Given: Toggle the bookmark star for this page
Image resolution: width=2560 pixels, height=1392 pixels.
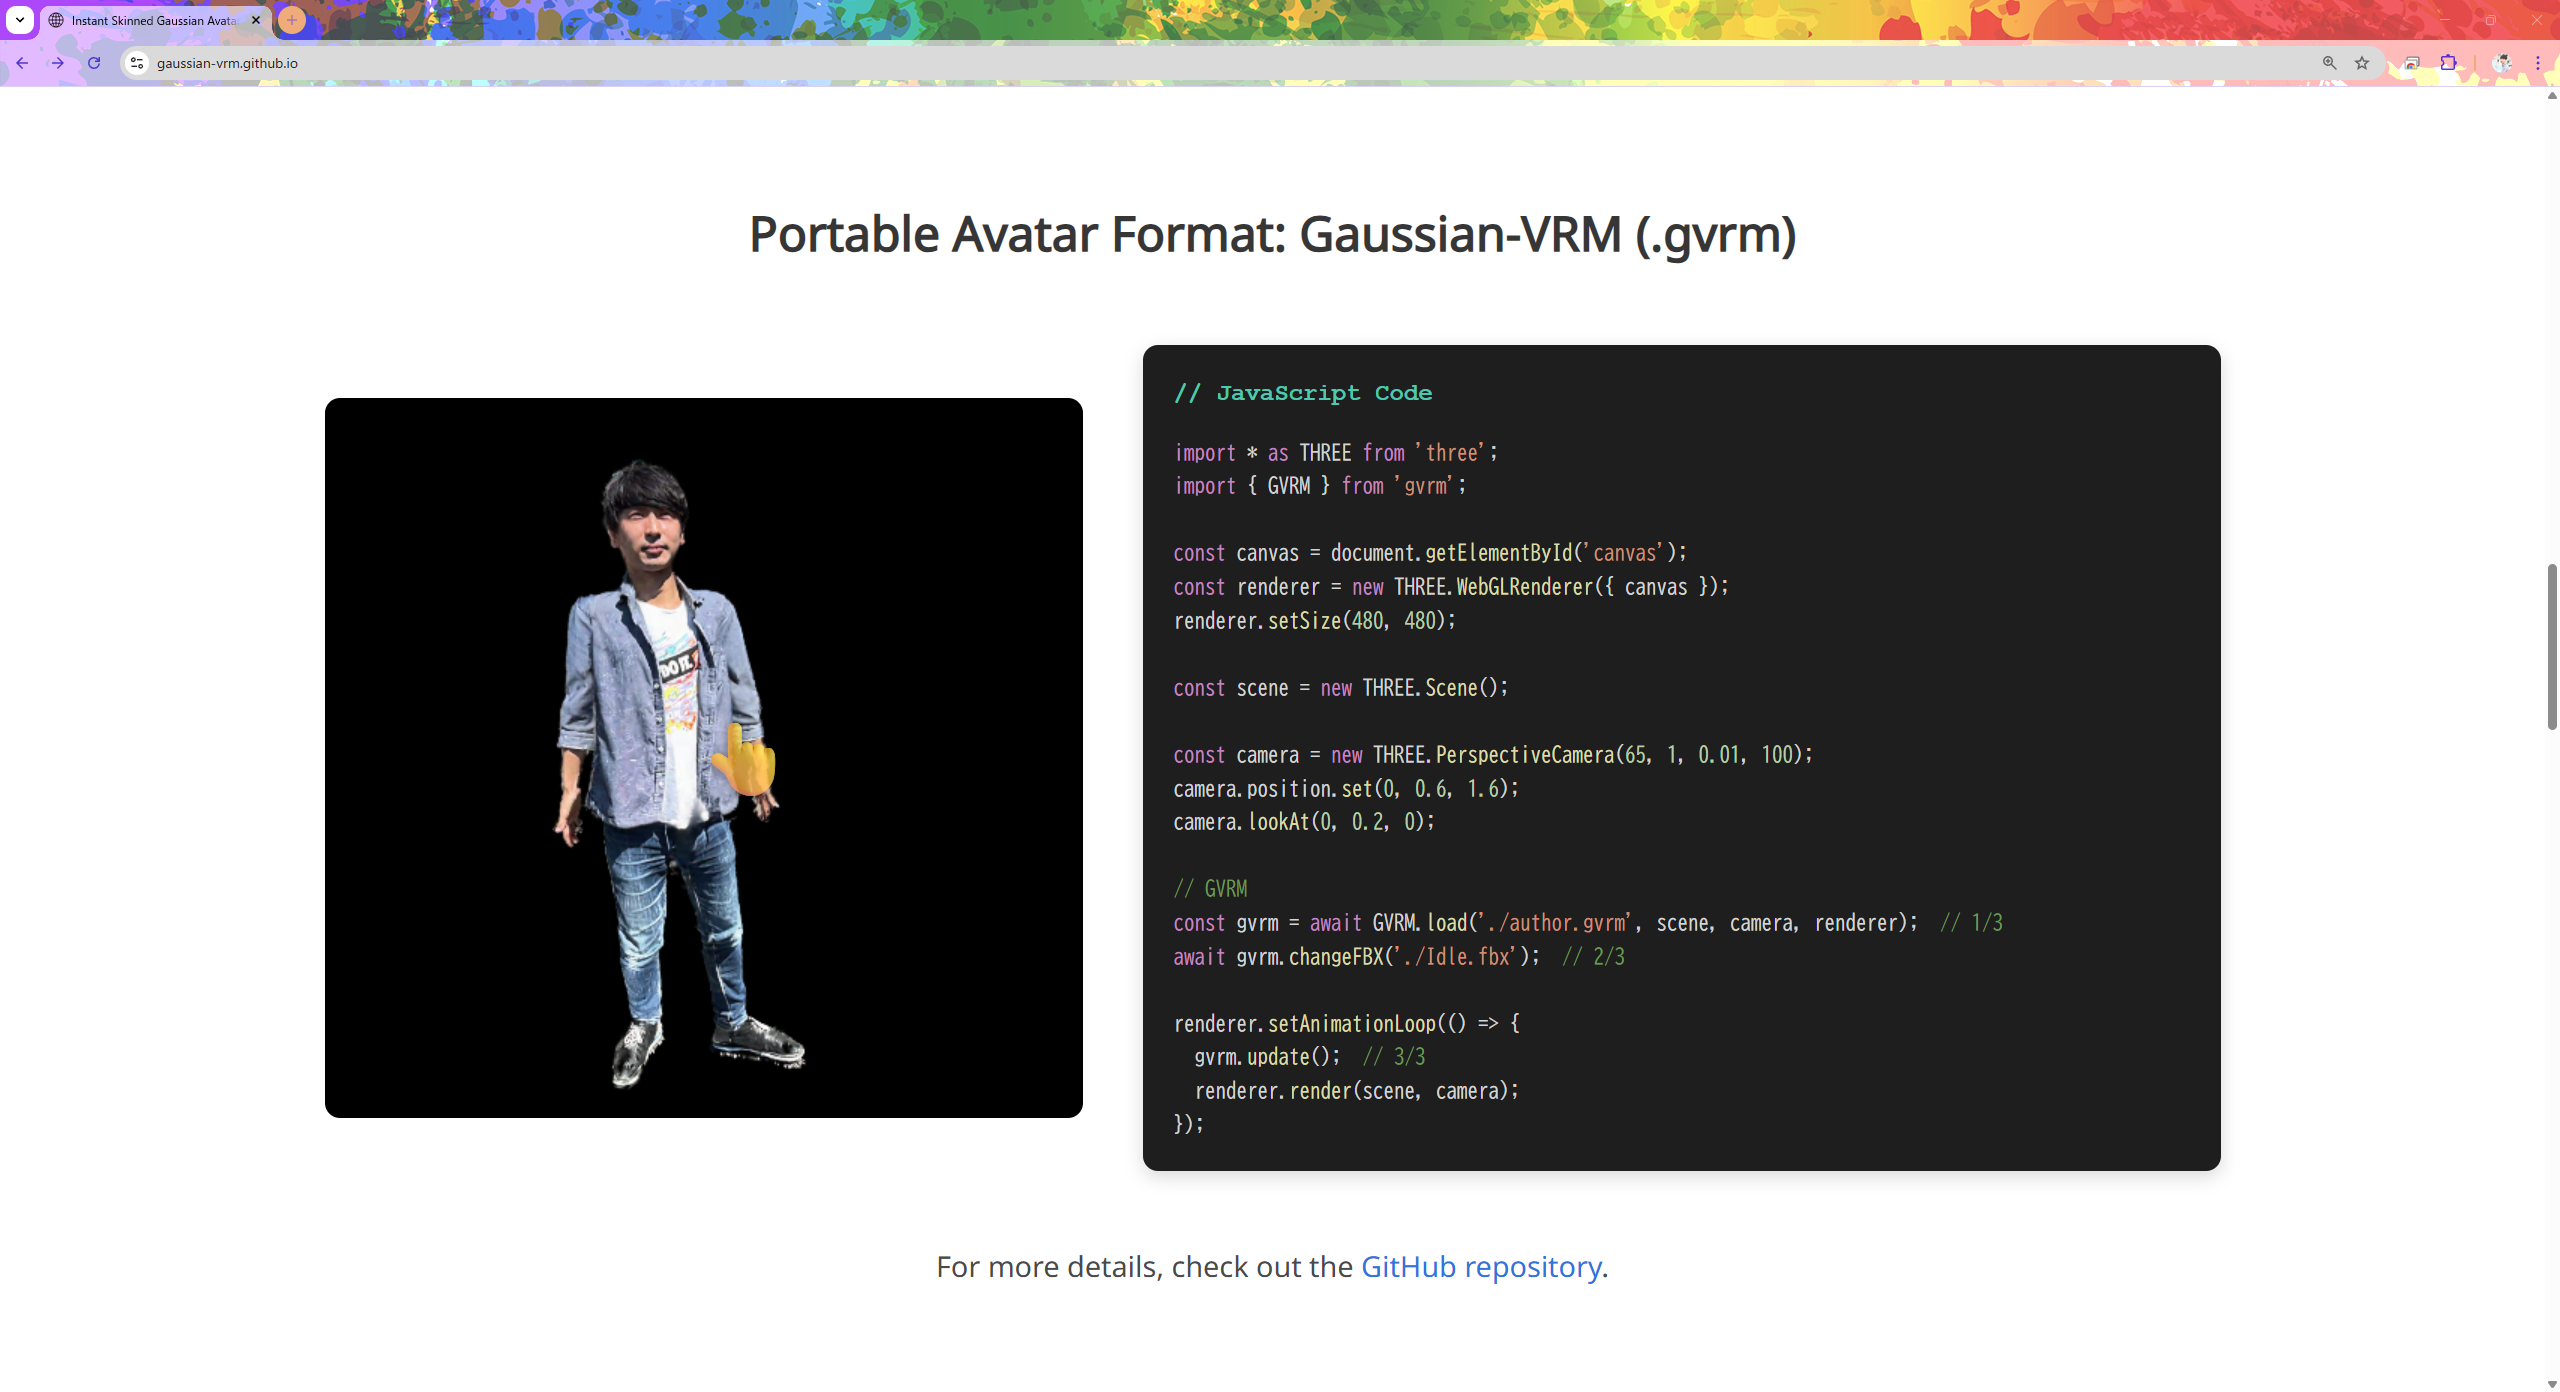Looking at the screenshot, I should [x=2363, y=62].
